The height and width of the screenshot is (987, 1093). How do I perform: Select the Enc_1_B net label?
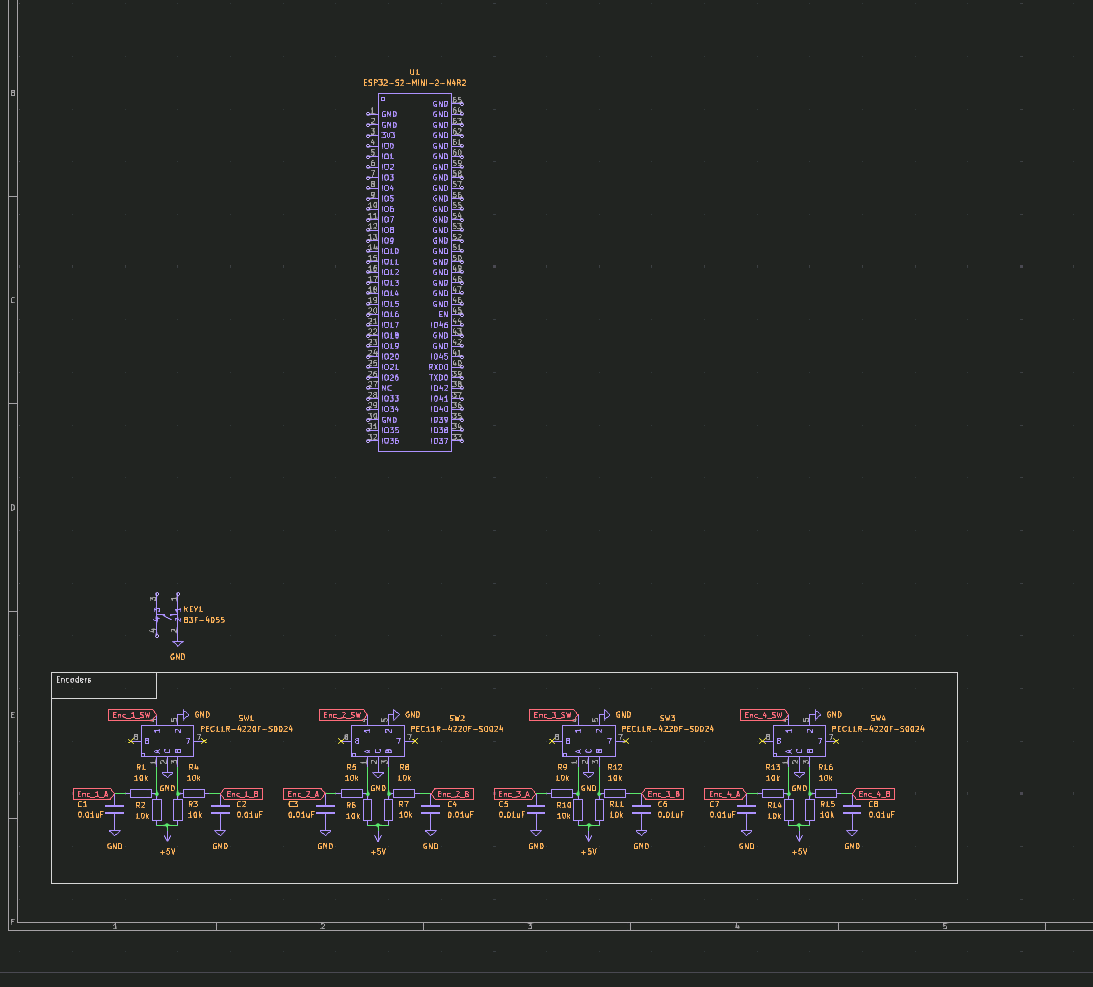[241, 794]
